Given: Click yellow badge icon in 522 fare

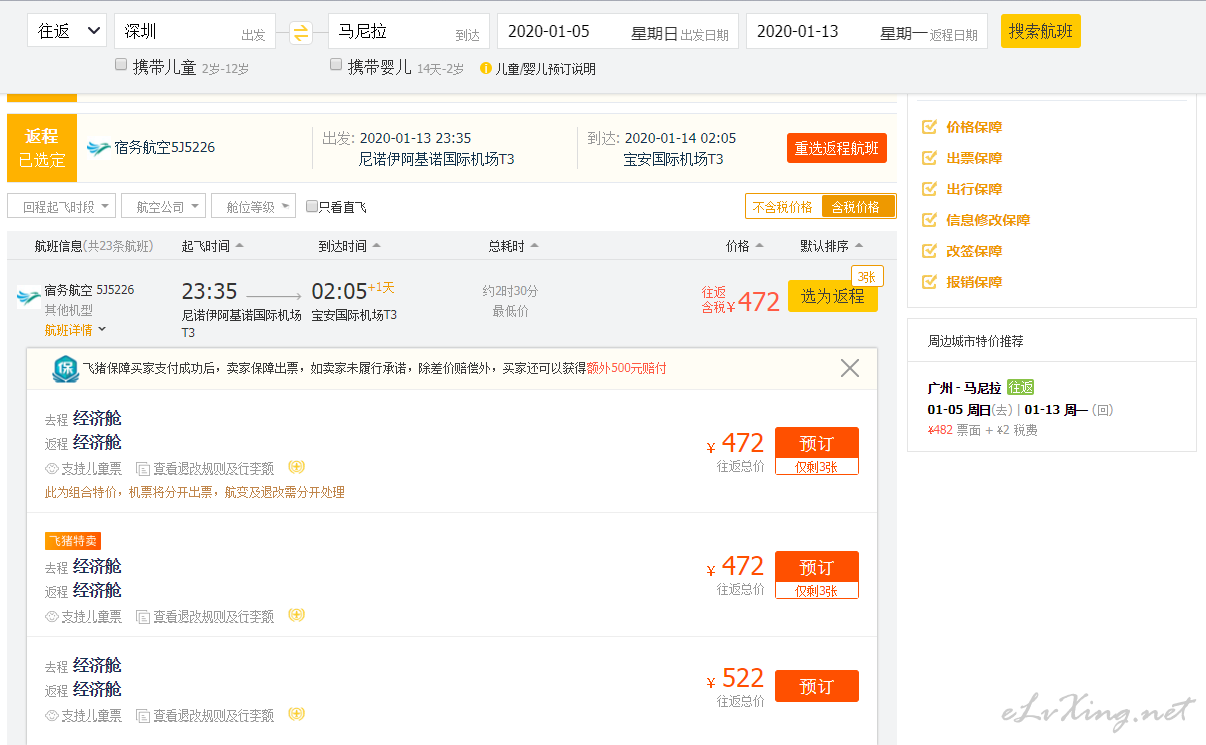Looking at the screenshot, I should coord(296,714).
